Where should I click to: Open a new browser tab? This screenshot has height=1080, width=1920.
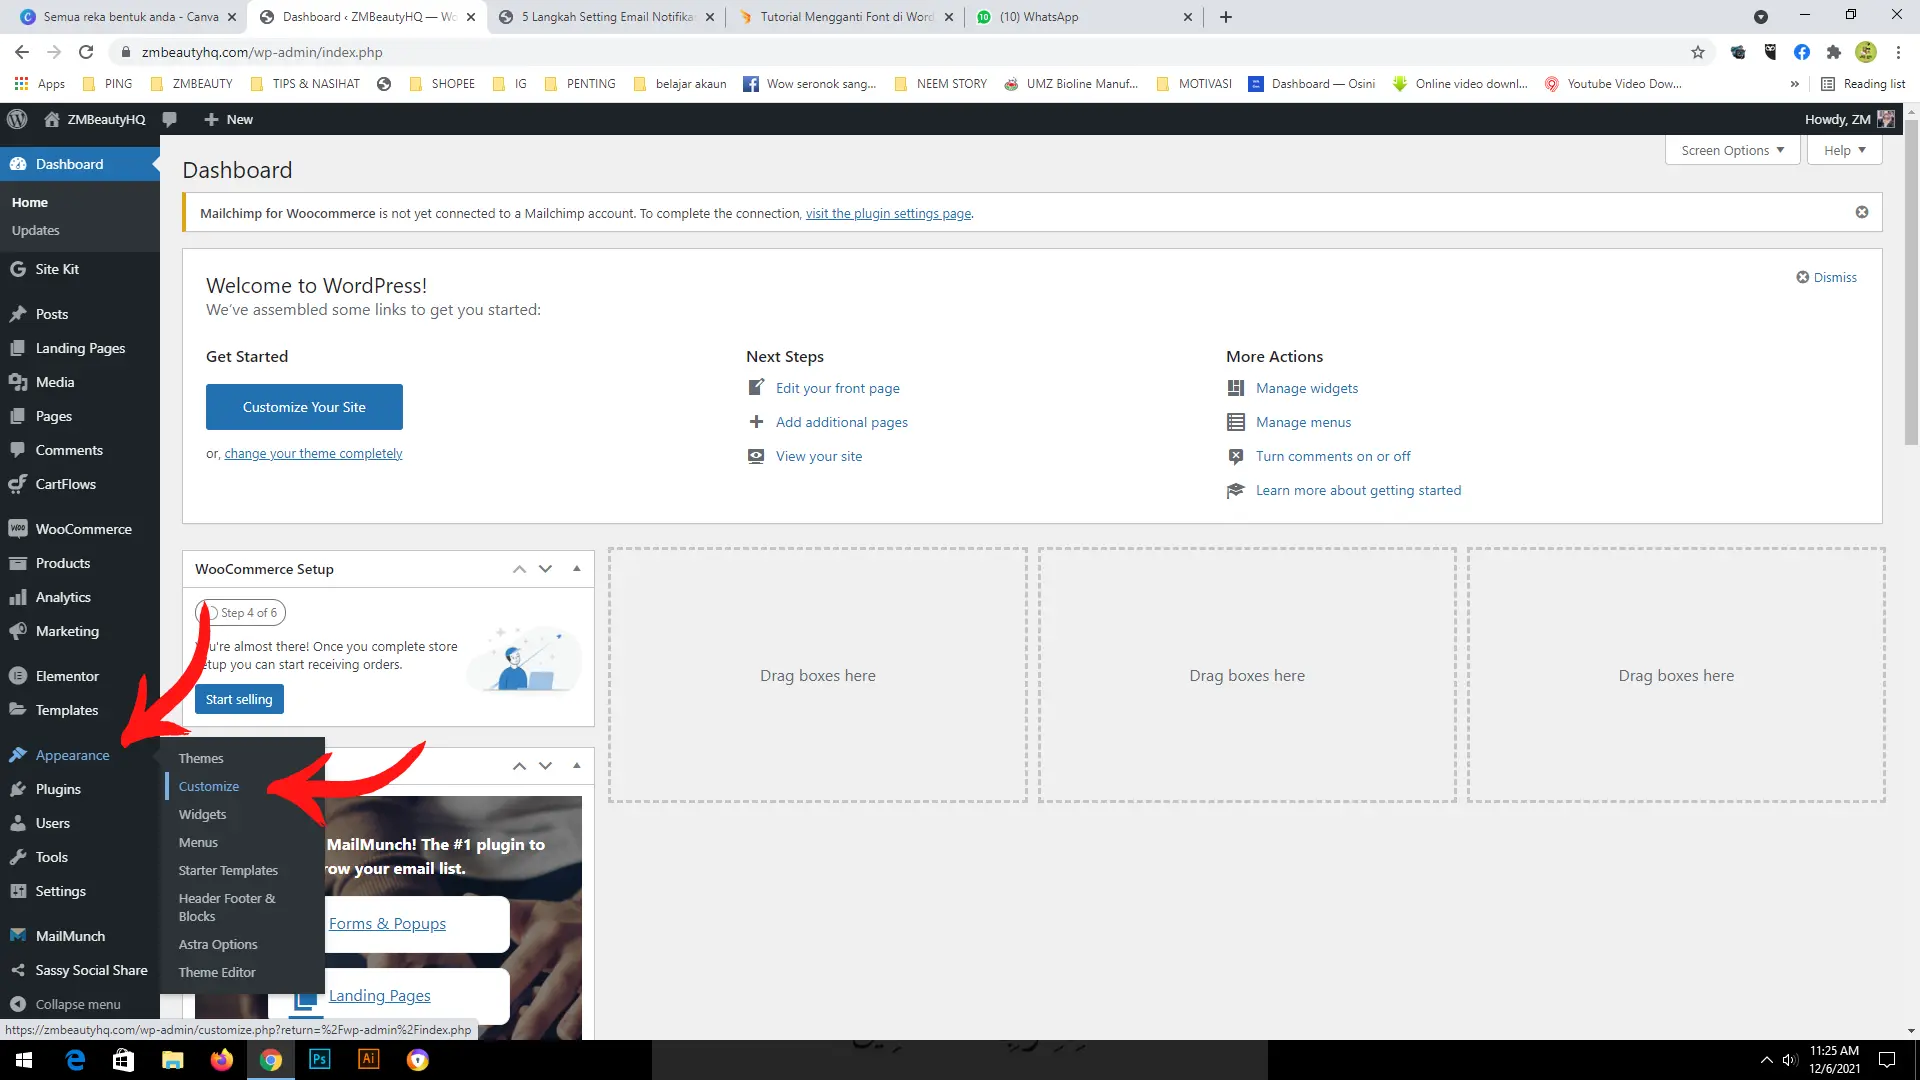pyautogui.click(x=1226, y=17)
